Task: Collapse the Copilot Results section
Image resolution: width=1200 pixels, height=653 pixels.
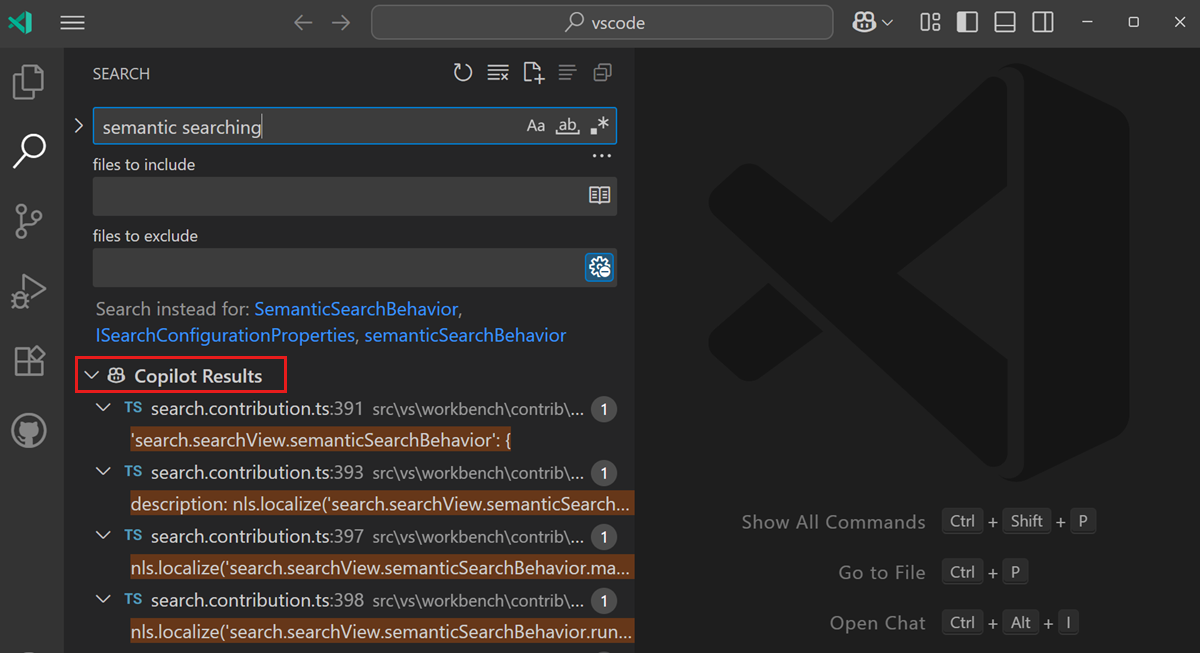Action: click(x=92, y=376)
